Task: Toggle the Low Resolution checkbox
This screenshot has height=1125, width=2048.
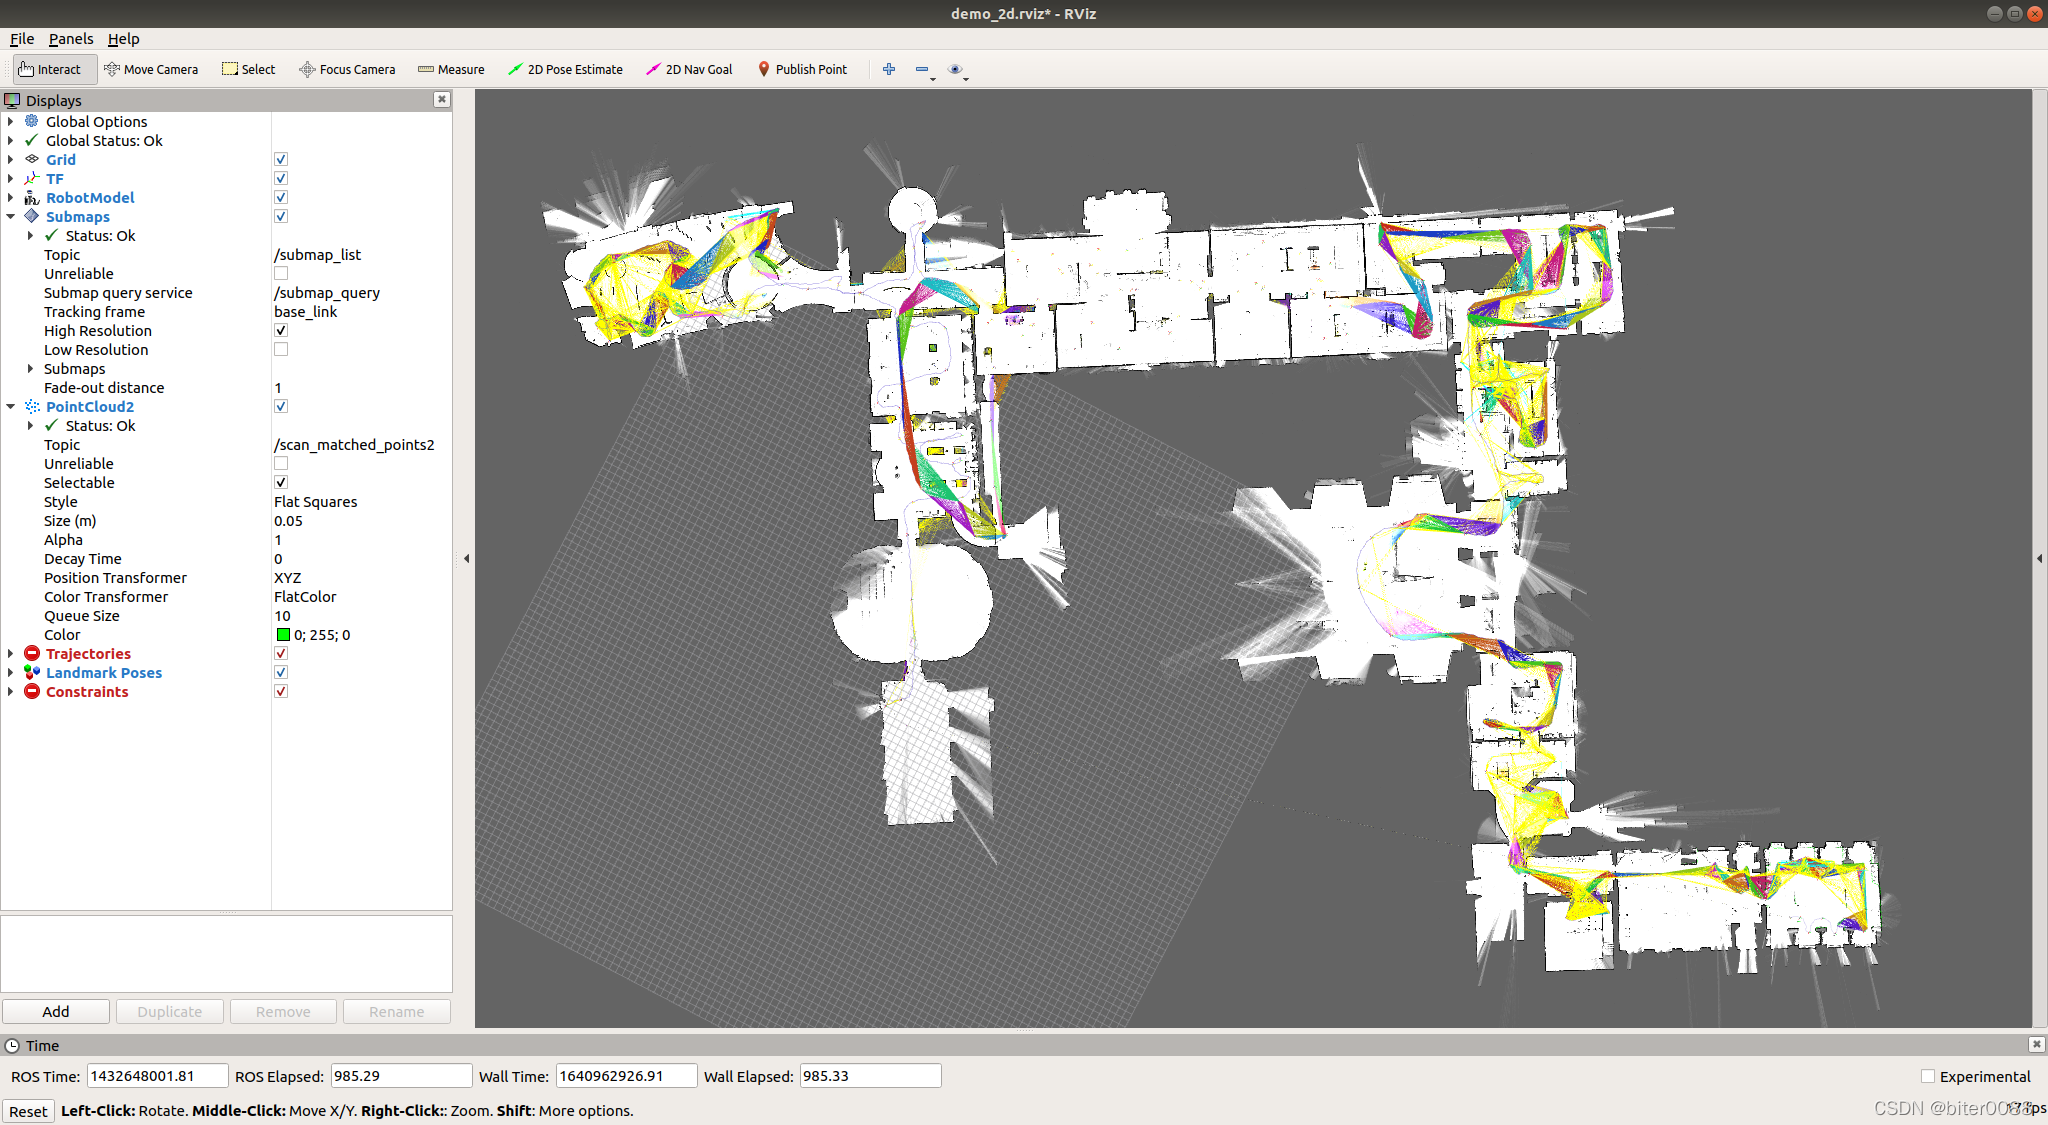Action: (281, 350)
